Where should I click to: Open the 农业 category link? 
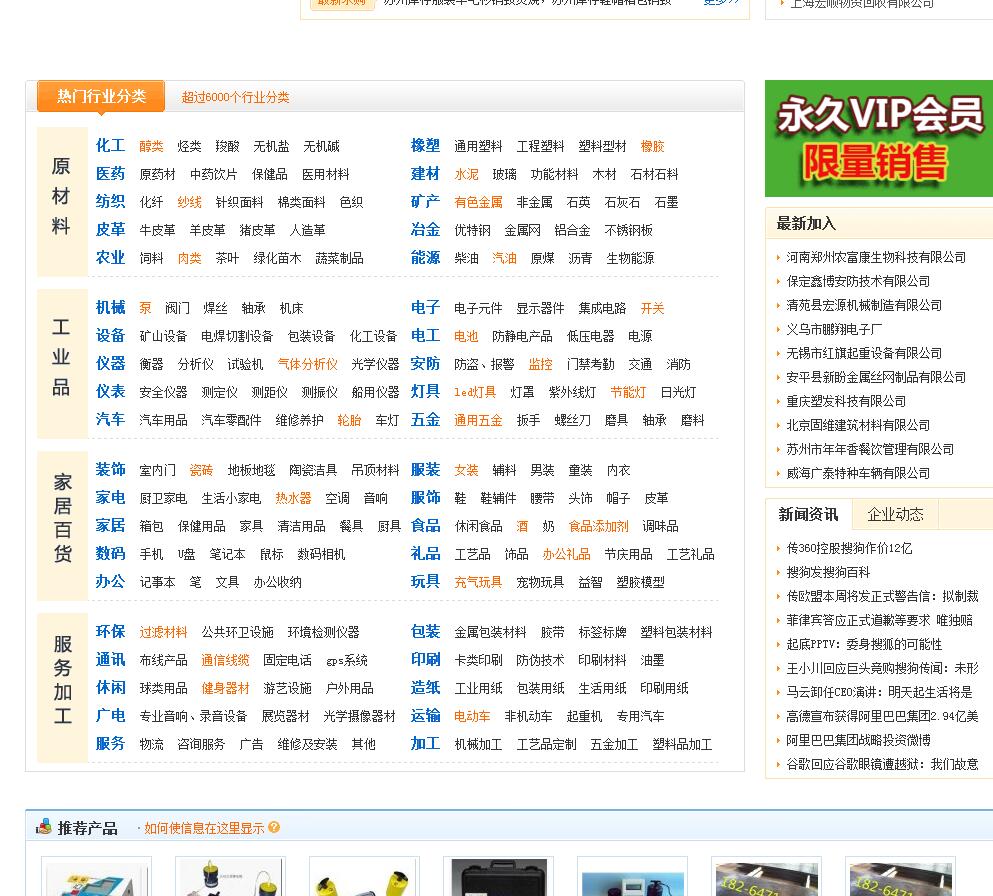(x=110, y=257)
